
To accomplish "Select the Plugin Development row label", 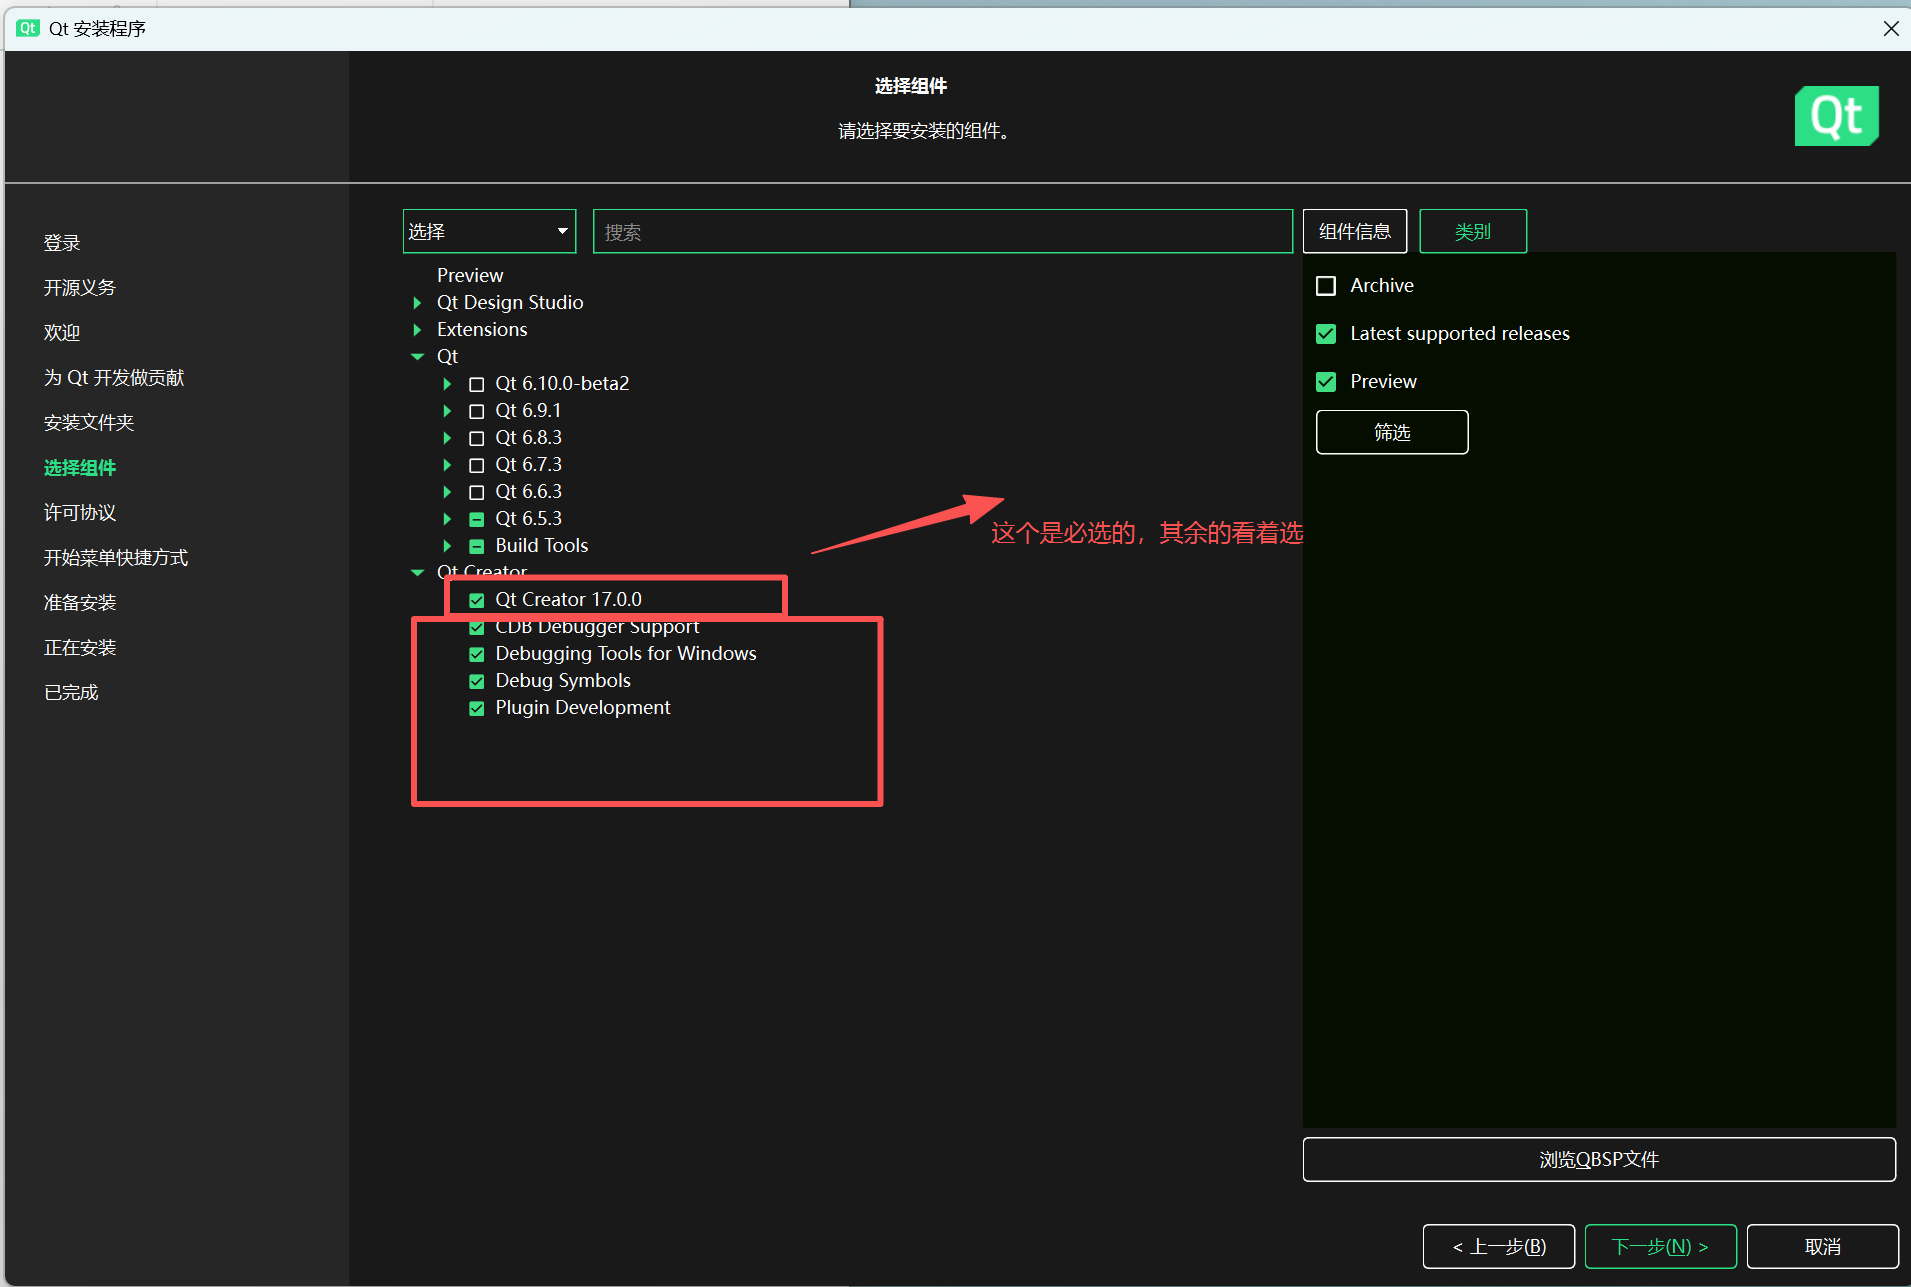I will (583, 708).
